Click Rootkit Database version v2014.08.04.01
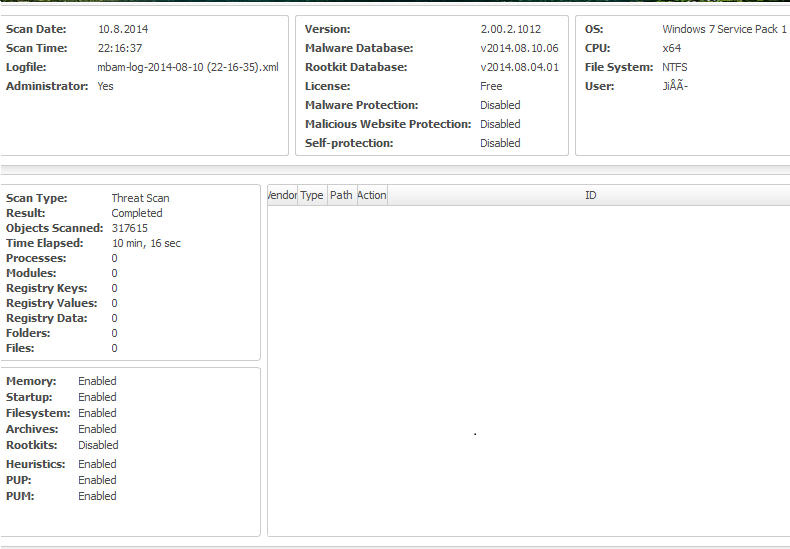 519,67
